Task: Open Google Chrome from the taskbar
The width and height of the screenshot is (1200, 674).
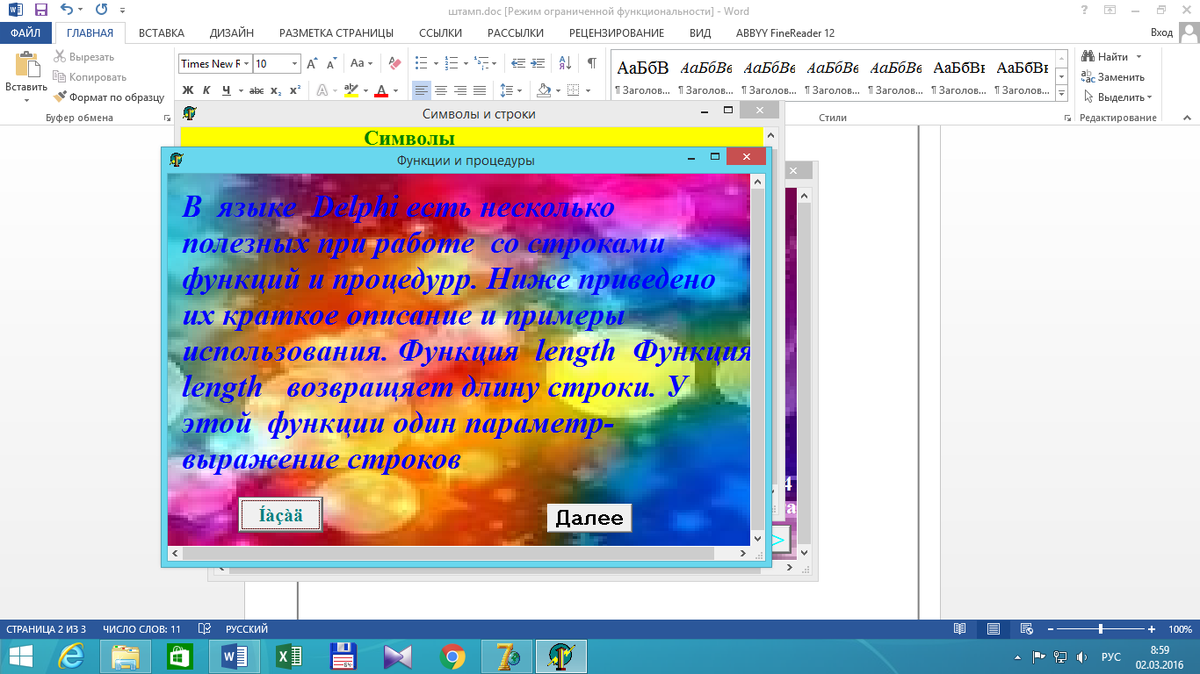Action: (452, 656)
